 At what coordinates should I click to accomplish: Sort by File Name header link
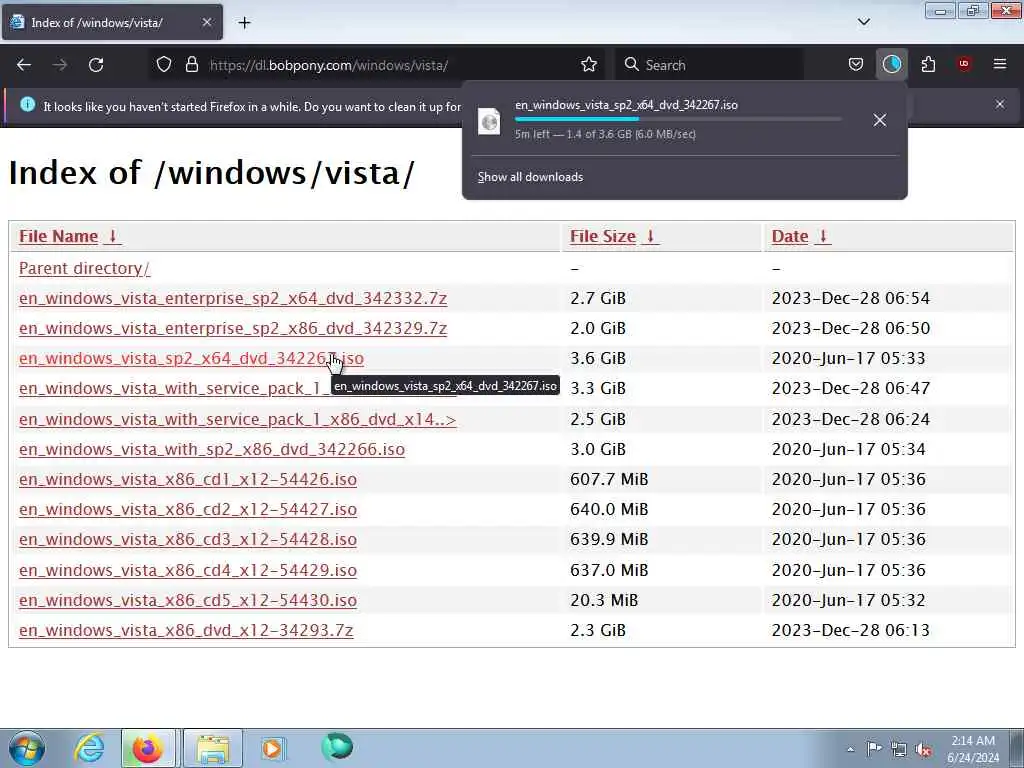pos(58,236)
